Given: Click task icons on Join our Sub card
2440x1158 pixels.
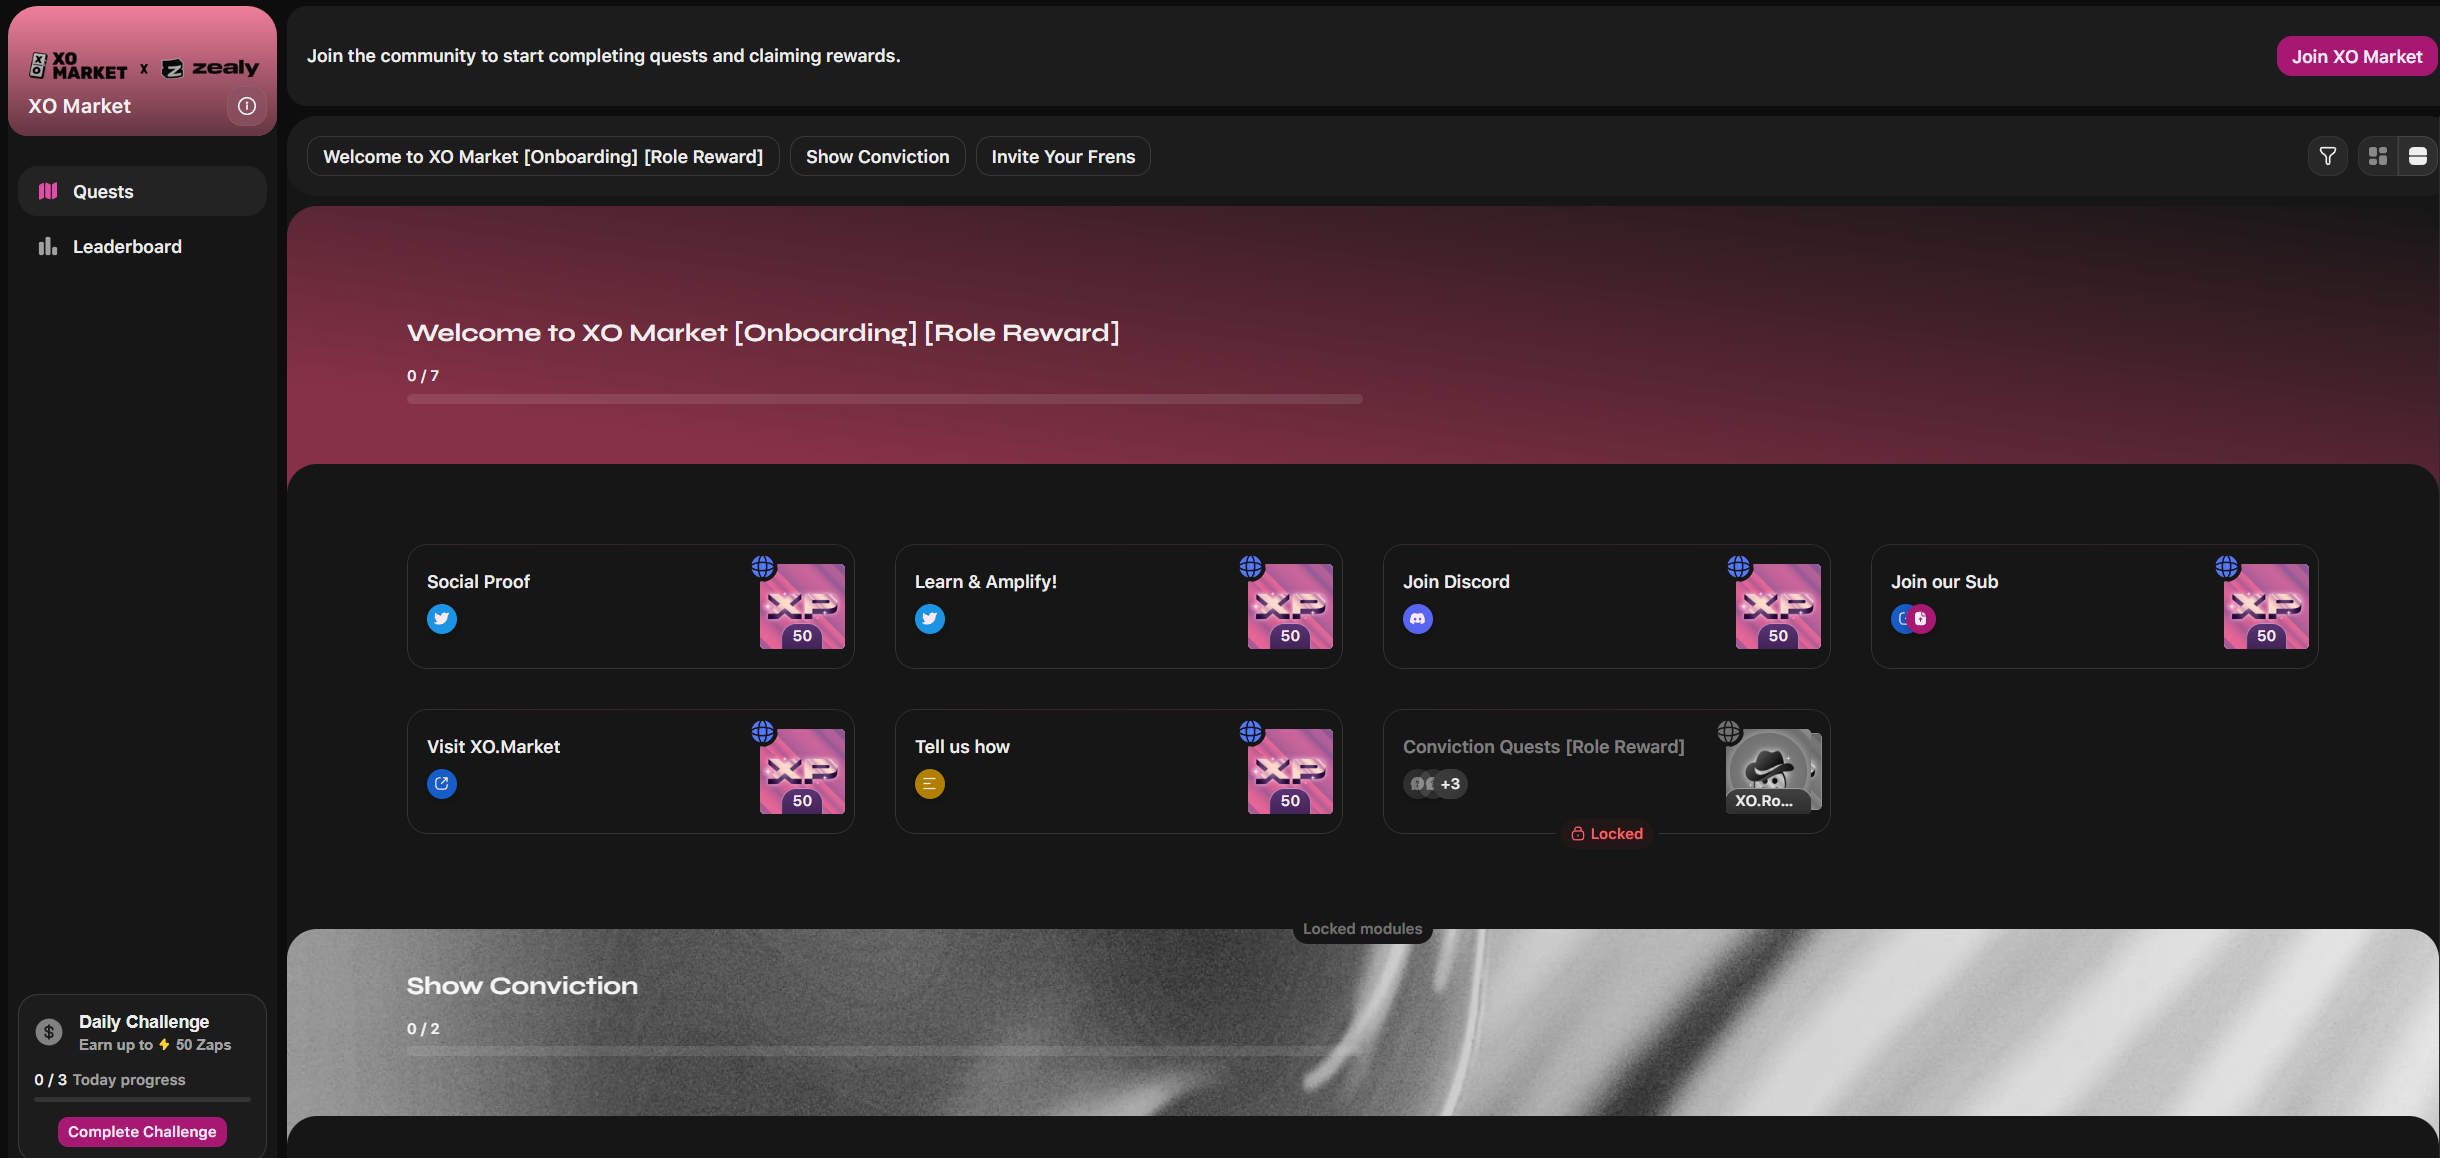Looking at the screenshot, I should pyautogui.click(x=1913, y=619).
